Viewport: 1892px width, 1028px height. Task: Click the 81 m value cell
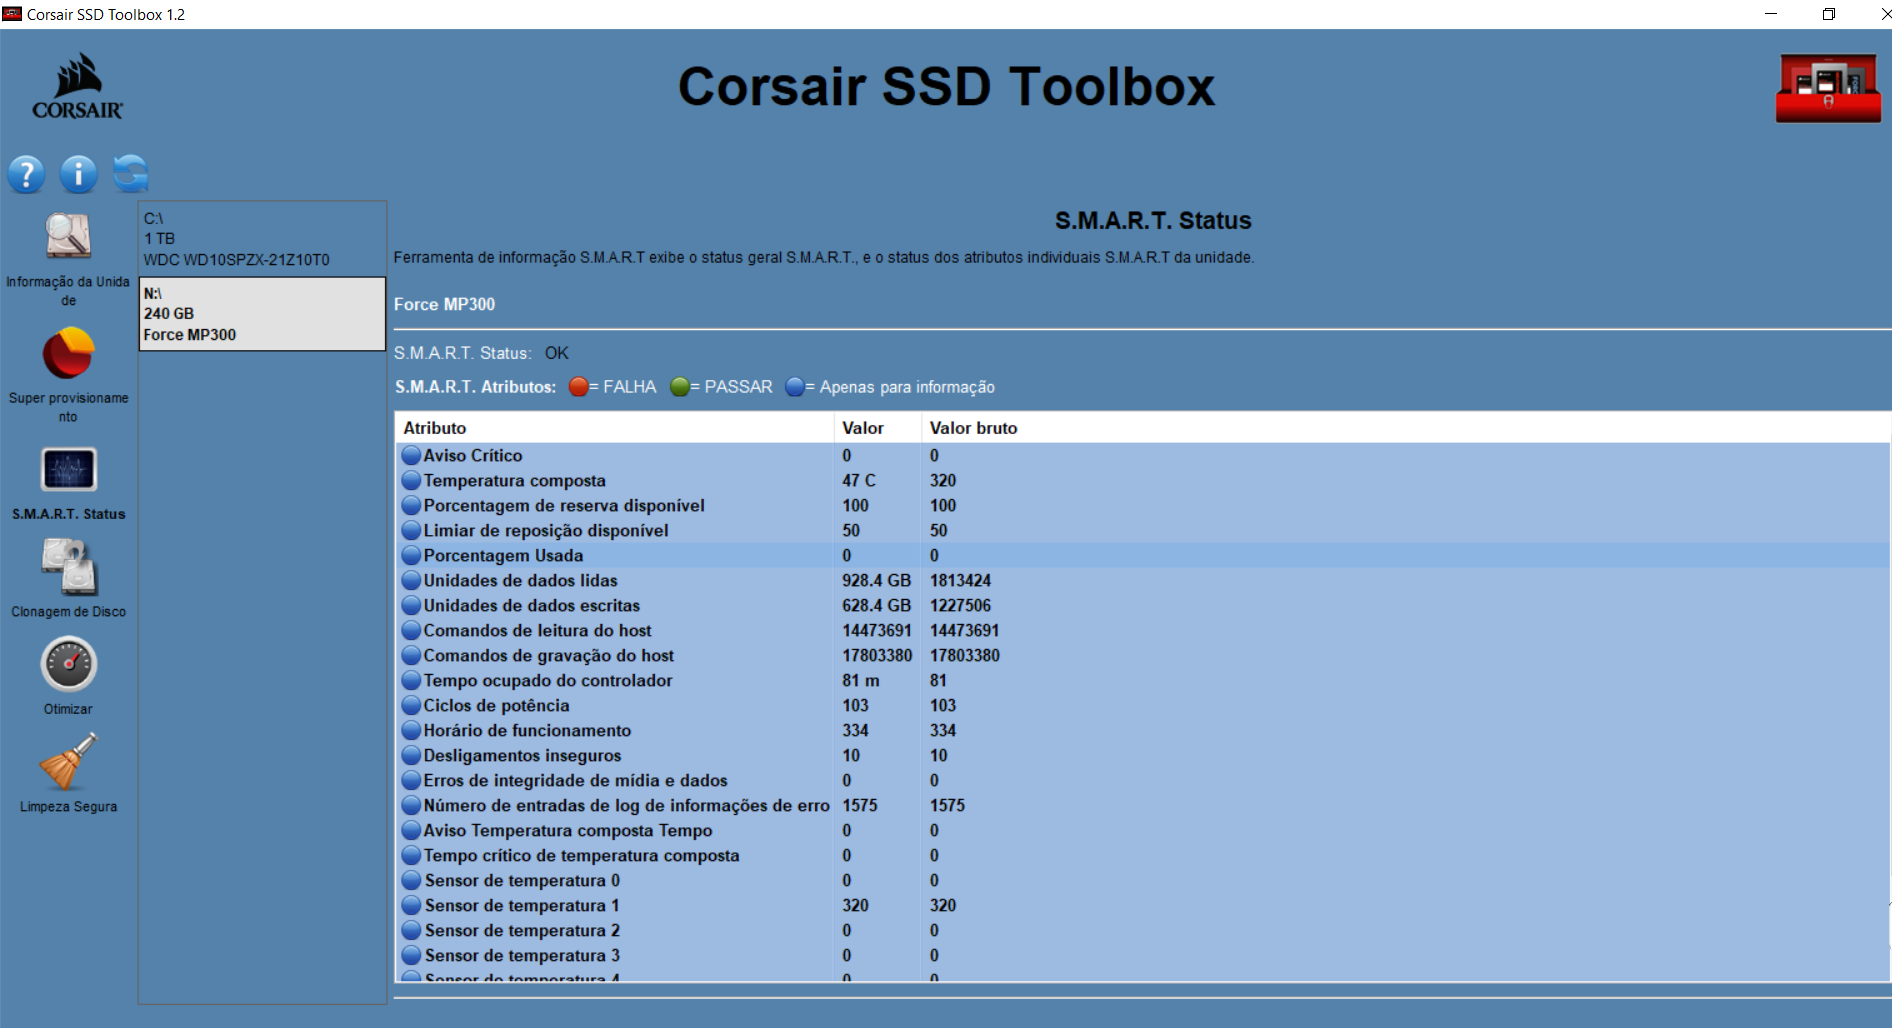tap(861, 680)
